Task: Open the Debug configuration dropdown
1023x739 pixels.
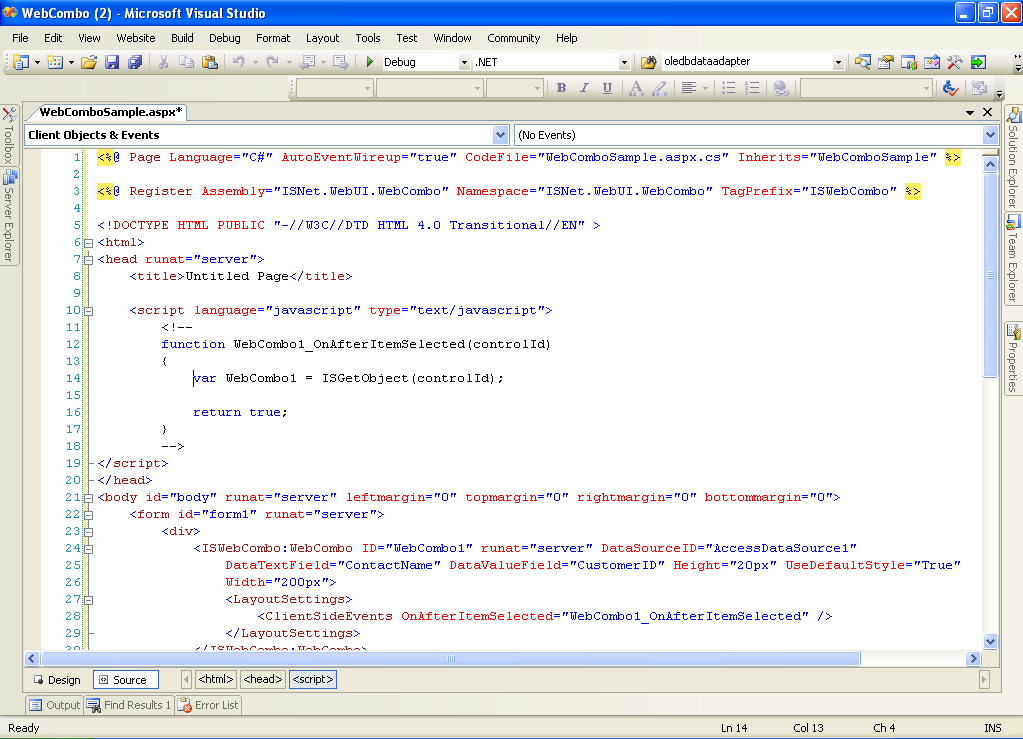Action: coord(463,62)
